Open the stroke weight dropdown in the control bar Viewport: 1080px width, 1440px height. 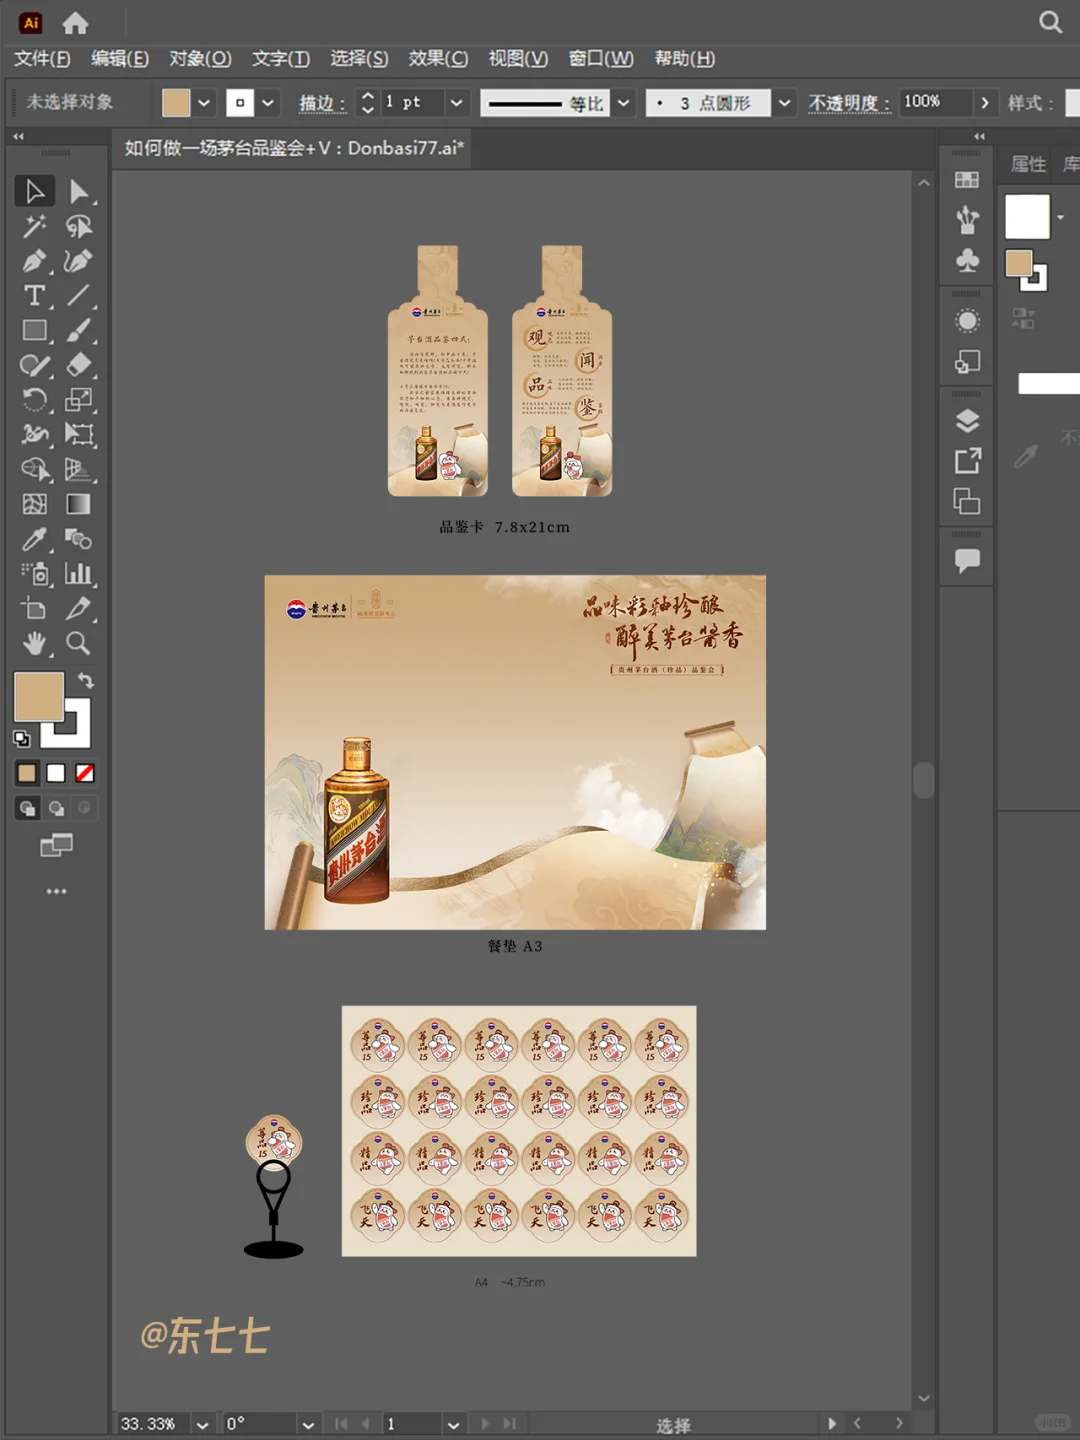[456, 102]
